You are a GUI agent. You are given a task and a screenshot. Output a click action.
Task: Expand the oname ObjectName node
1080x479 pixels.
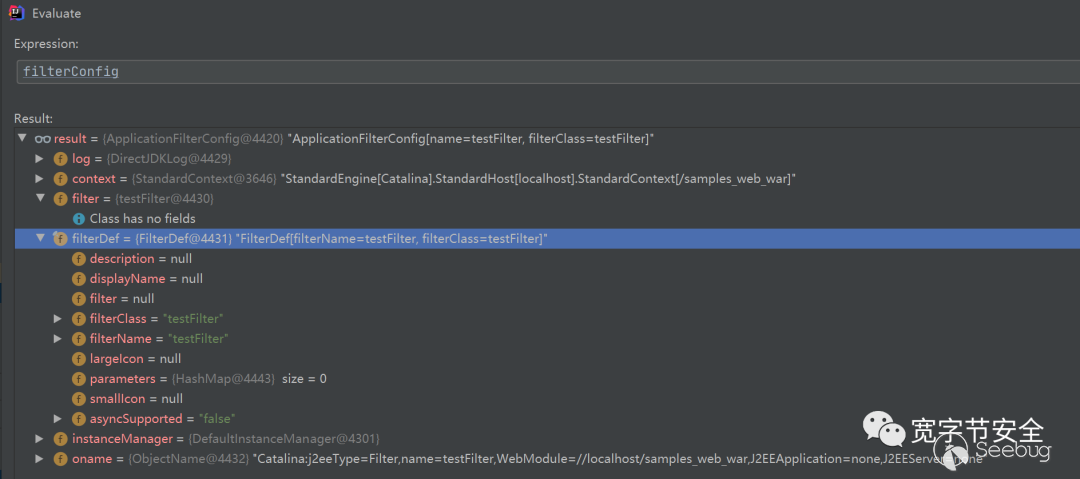[x=41, y=458]
